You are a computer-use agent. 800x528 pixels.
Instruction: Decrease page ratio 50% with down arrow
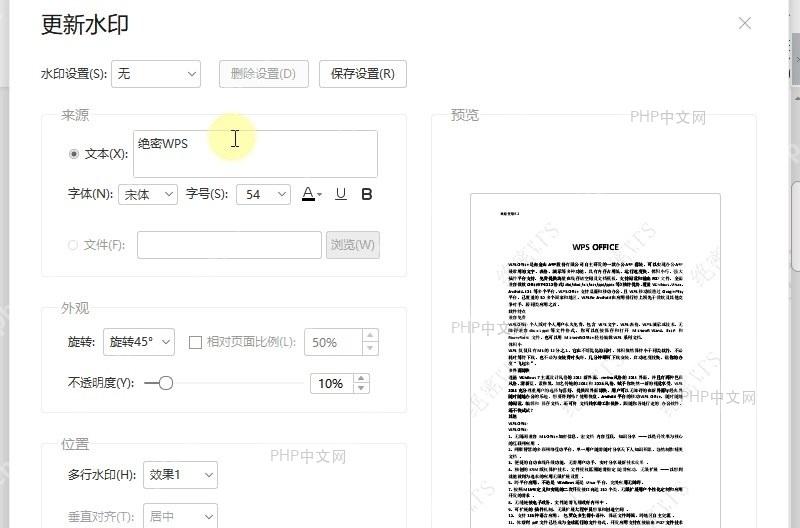[x=370, y=348]
